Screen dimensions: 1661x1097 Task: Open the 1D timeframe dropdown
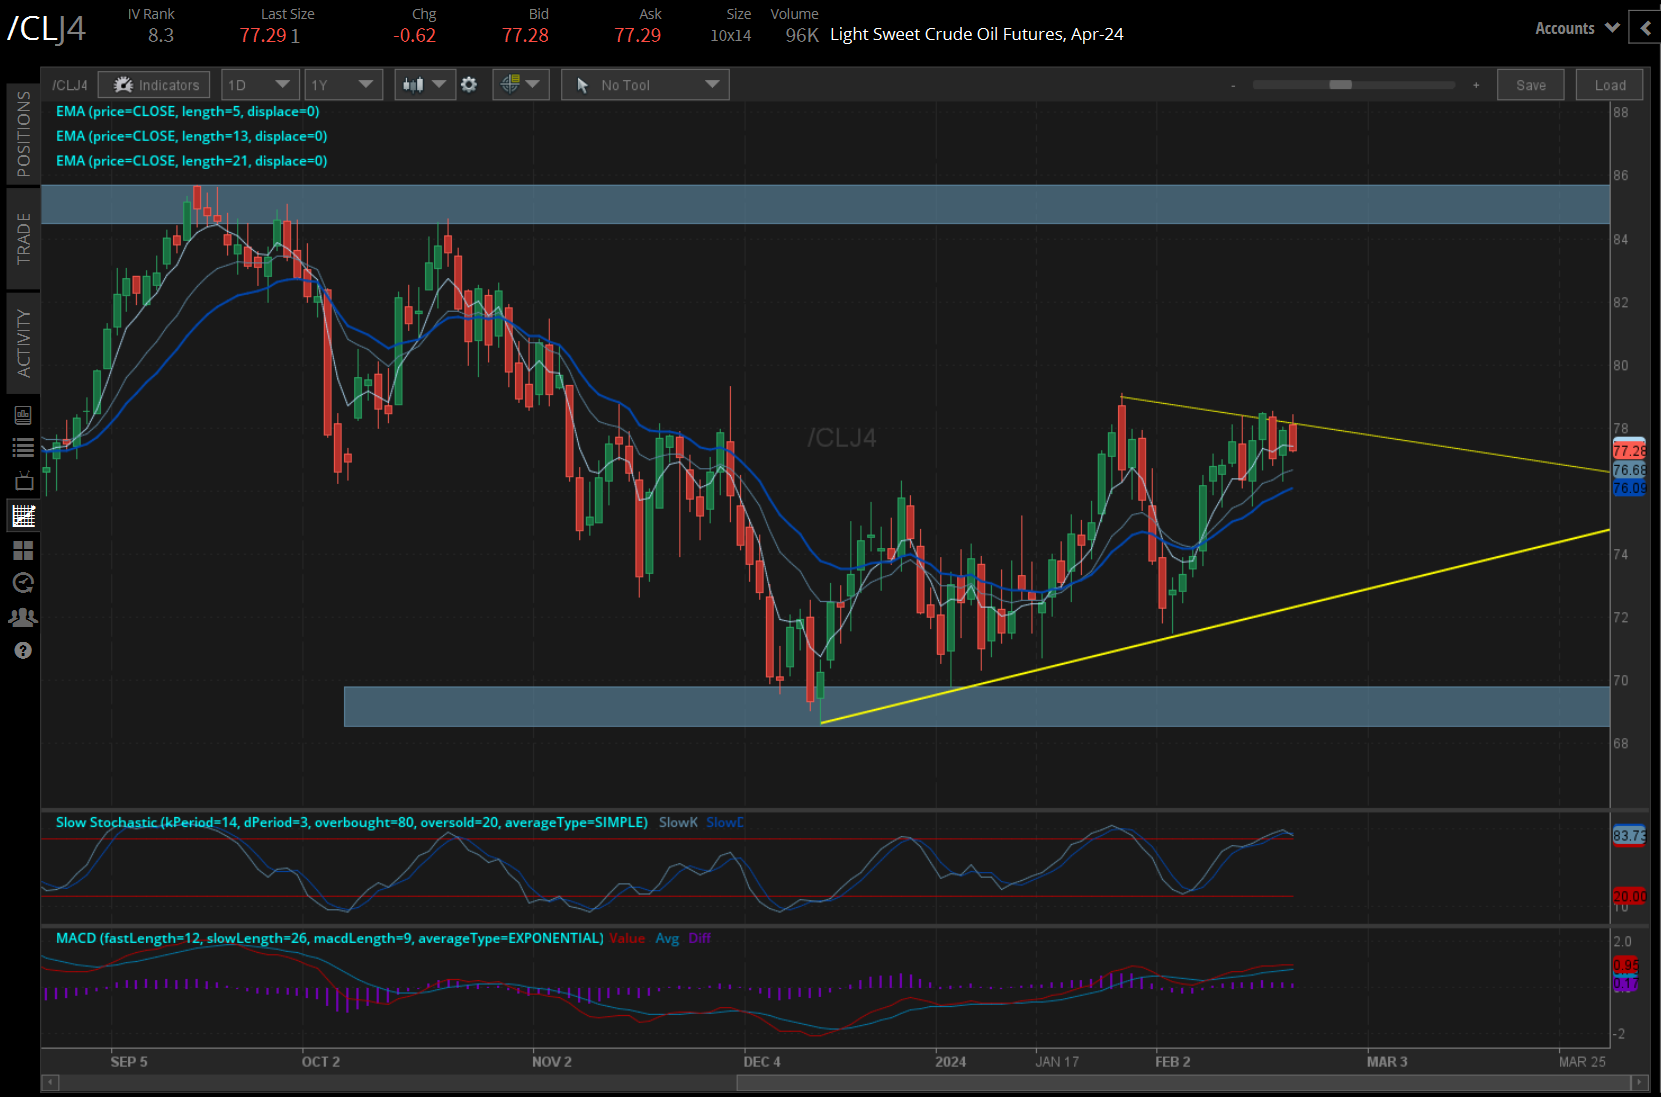259,85
